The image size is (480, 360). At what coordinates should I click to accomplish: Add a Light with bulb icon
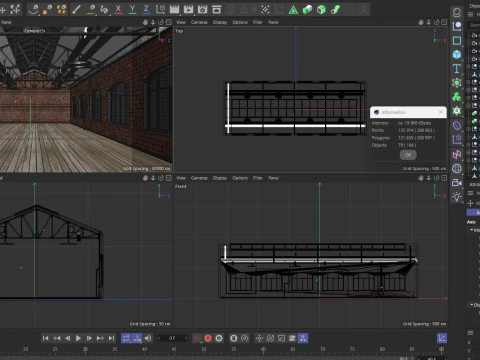tap(457, 197)
